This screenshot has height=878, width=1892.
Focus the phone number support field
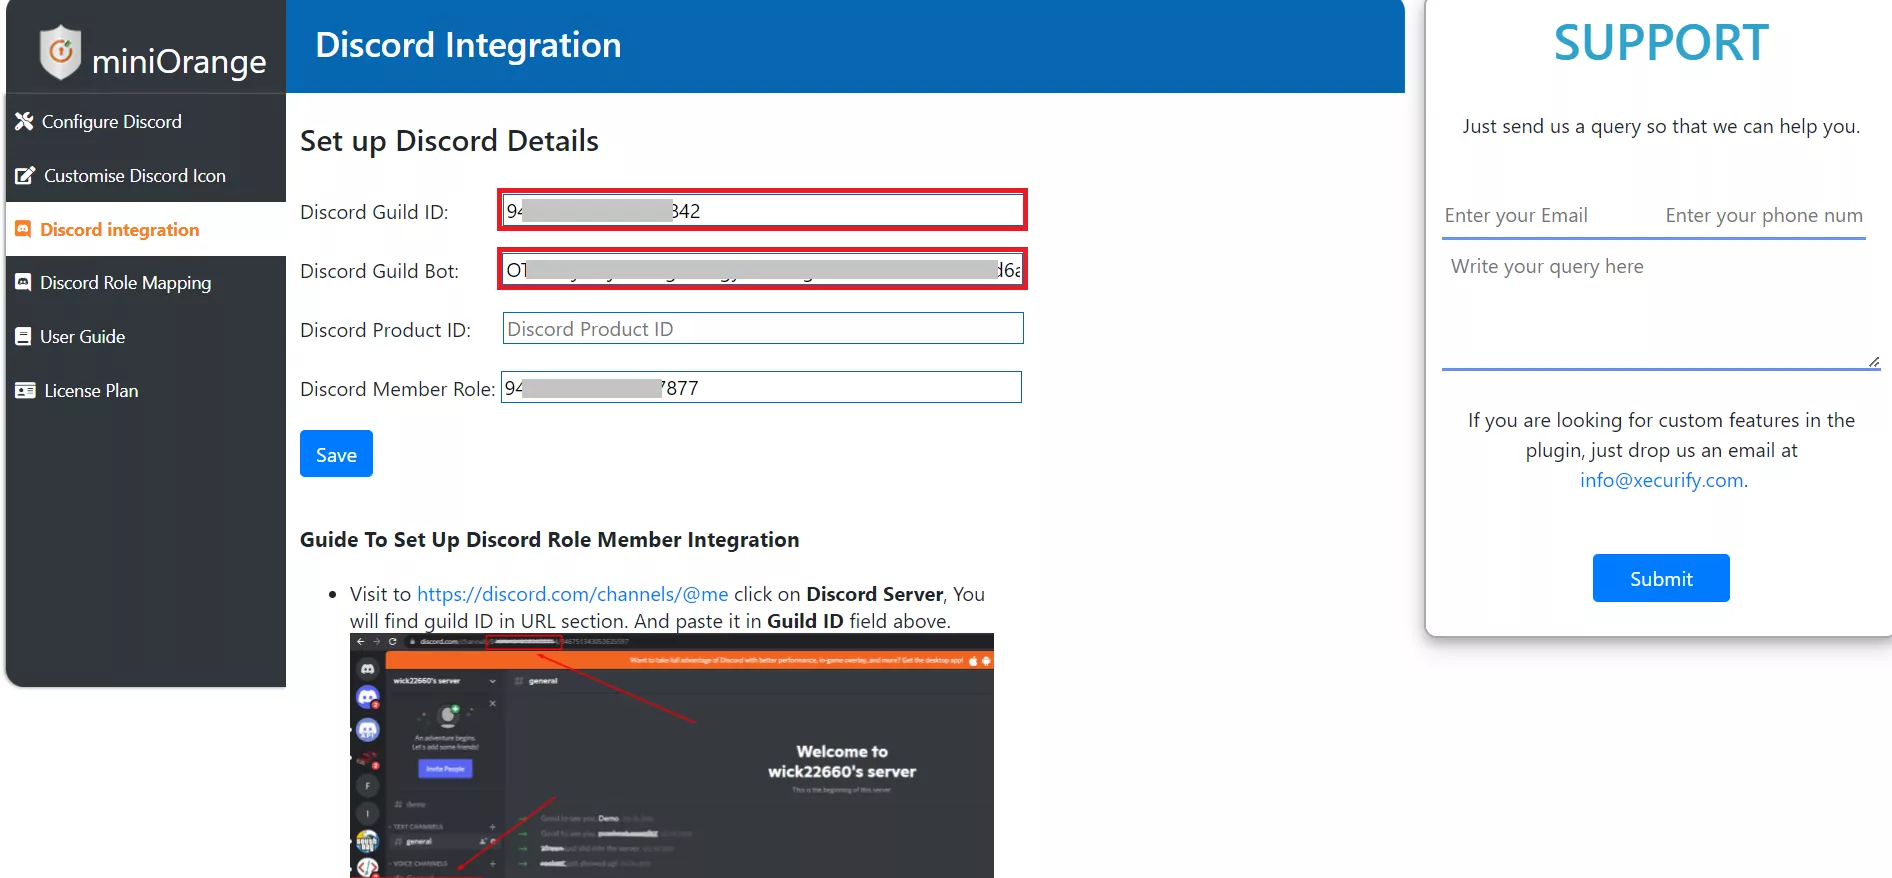tap(1764, 215)
